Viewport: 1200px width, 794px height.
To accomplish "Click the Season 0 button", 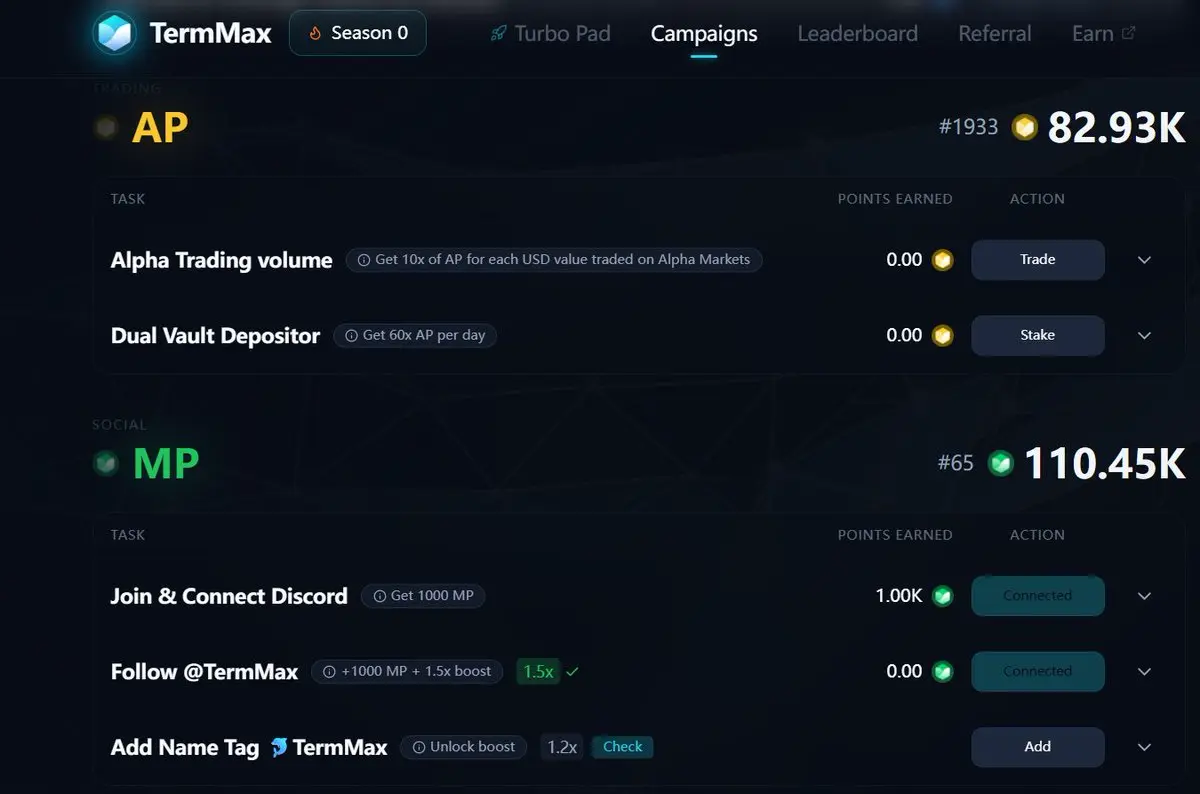I will click(357, 33).
